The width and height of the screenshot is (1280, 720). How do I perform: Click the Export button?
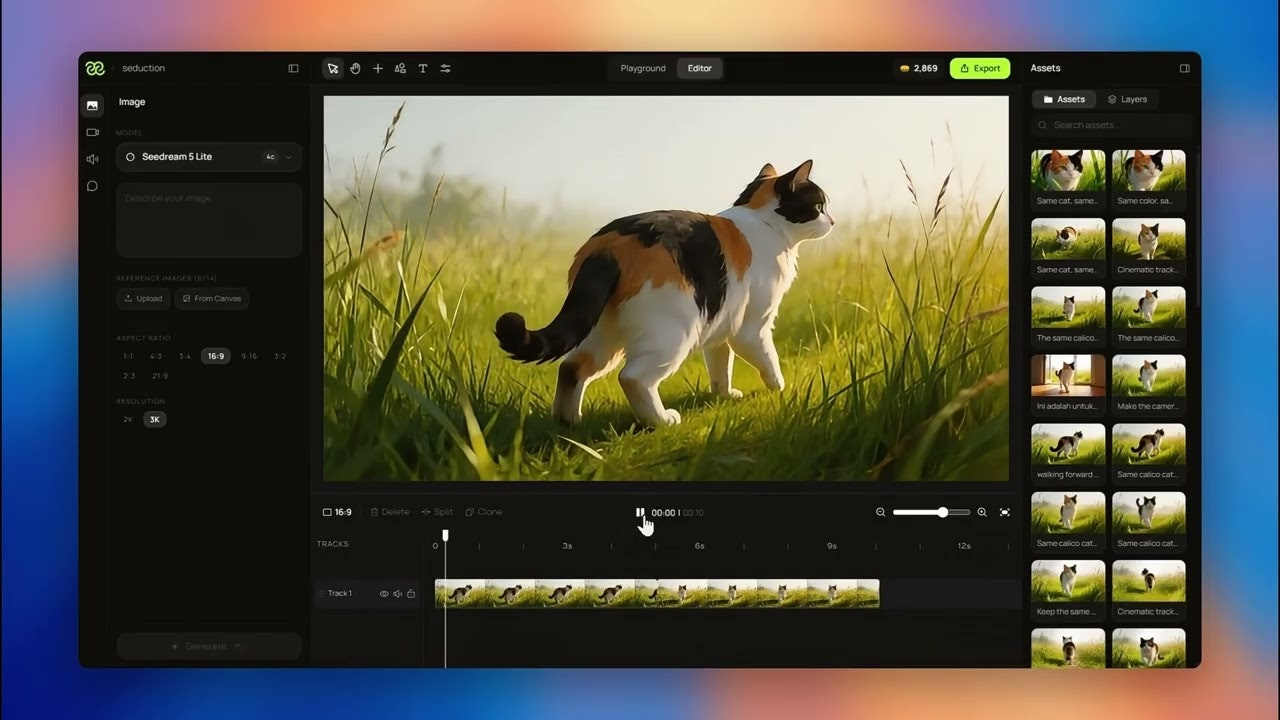[980, 68]
